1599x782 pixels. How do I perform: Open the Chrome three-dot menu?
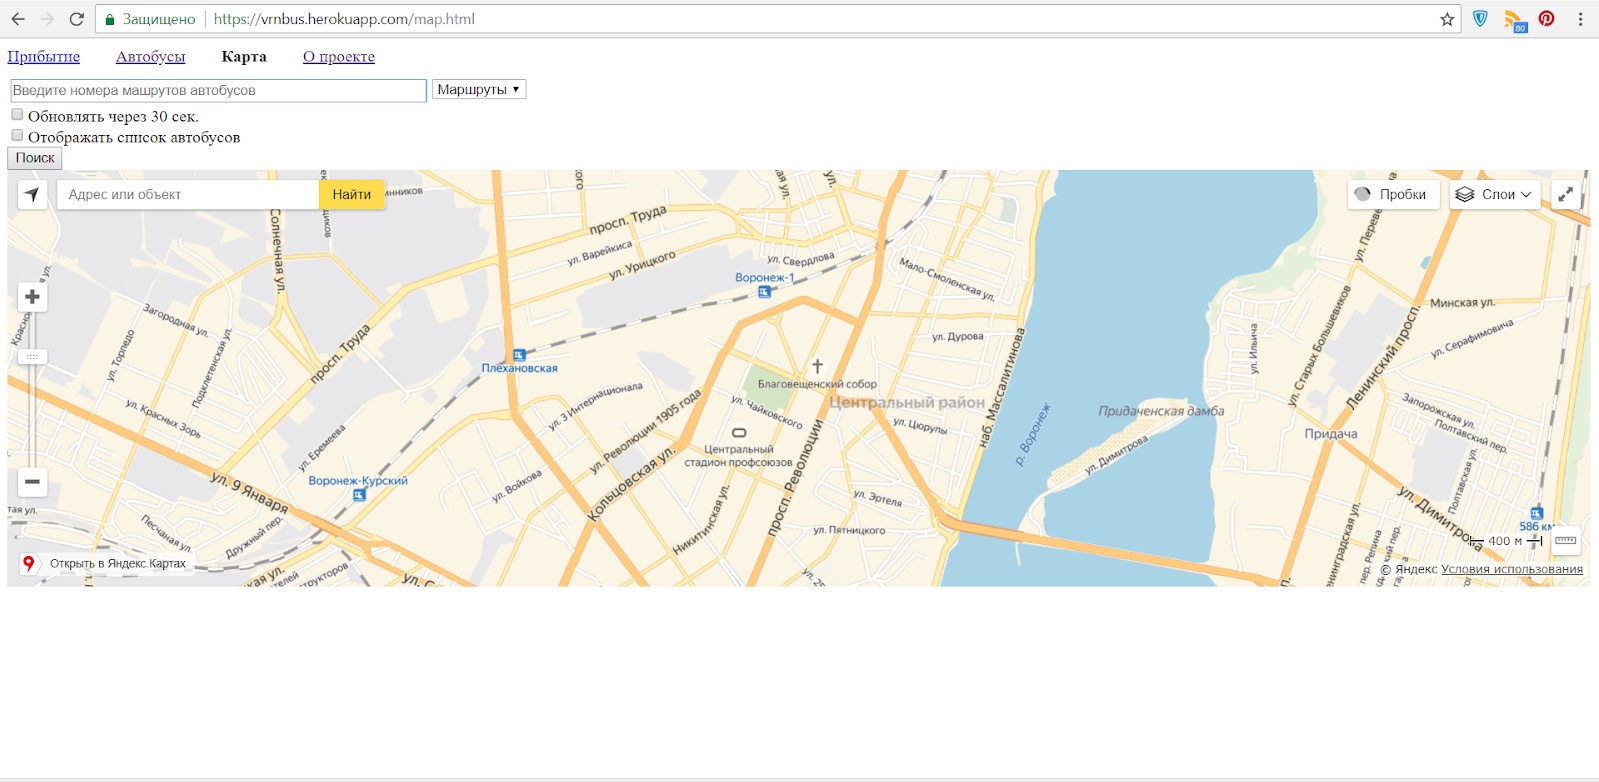point(1580,19)
